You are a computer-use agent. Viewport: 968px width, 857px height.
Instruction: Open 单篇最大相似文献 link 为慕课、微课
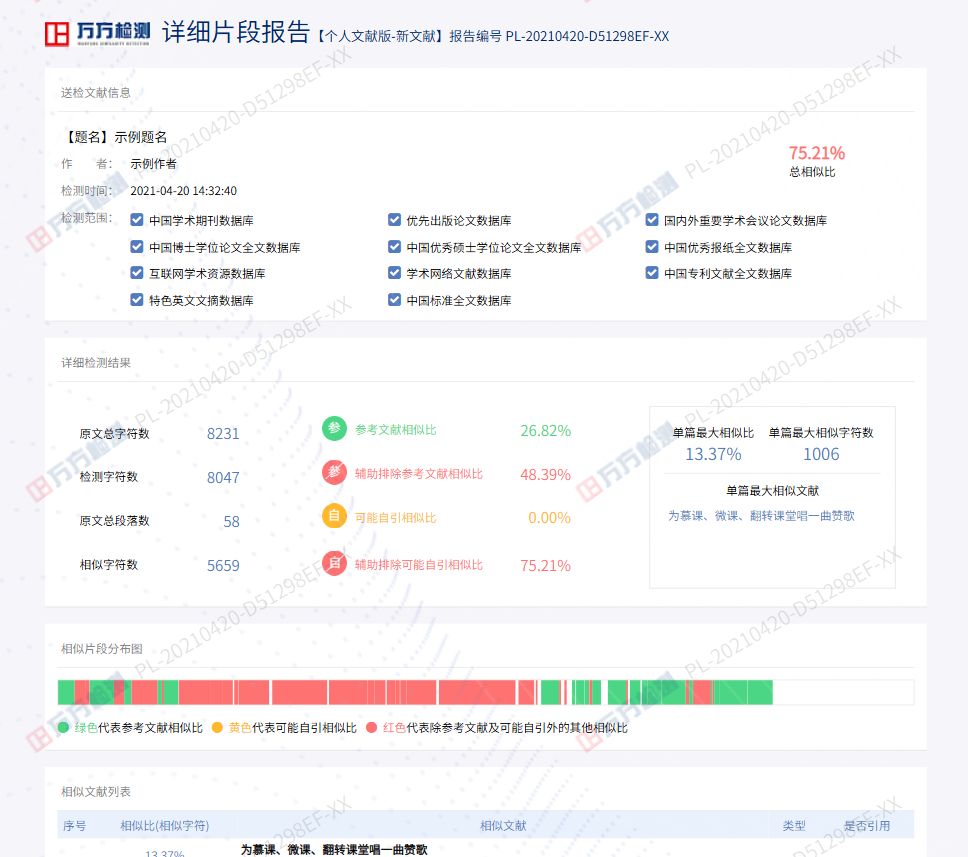pos(761,516)
